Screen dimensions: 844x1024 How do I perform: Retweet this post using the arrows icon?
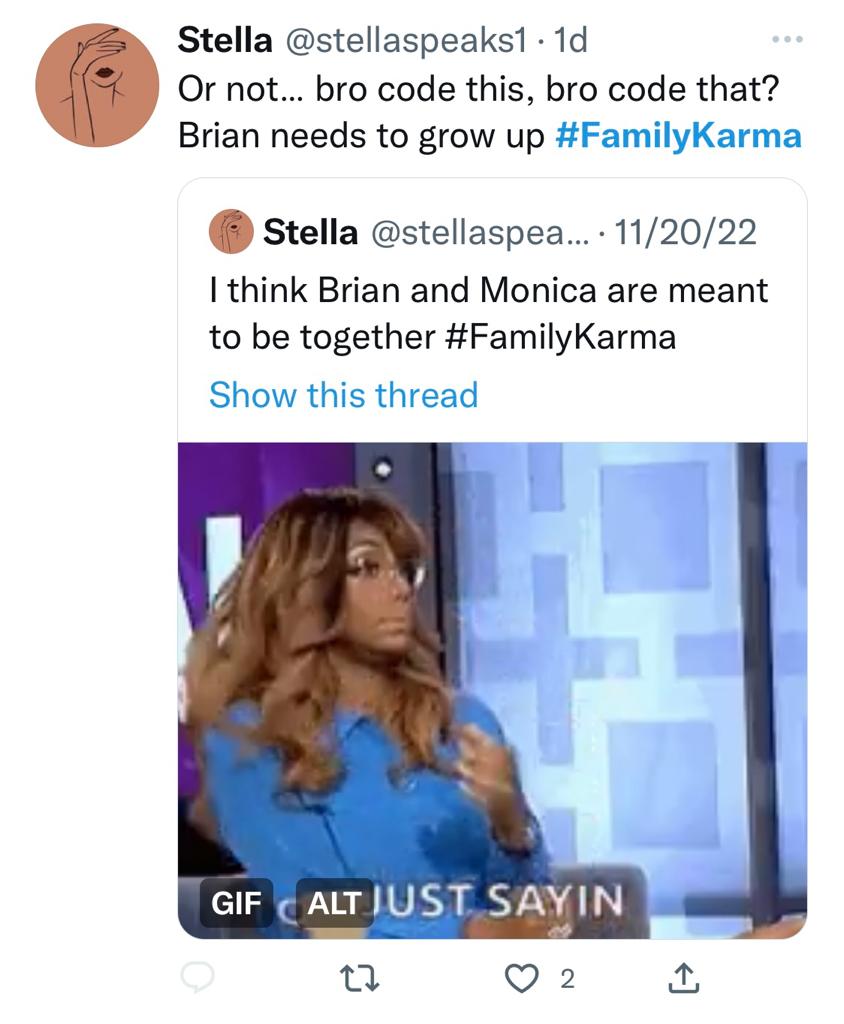point(361,979)
